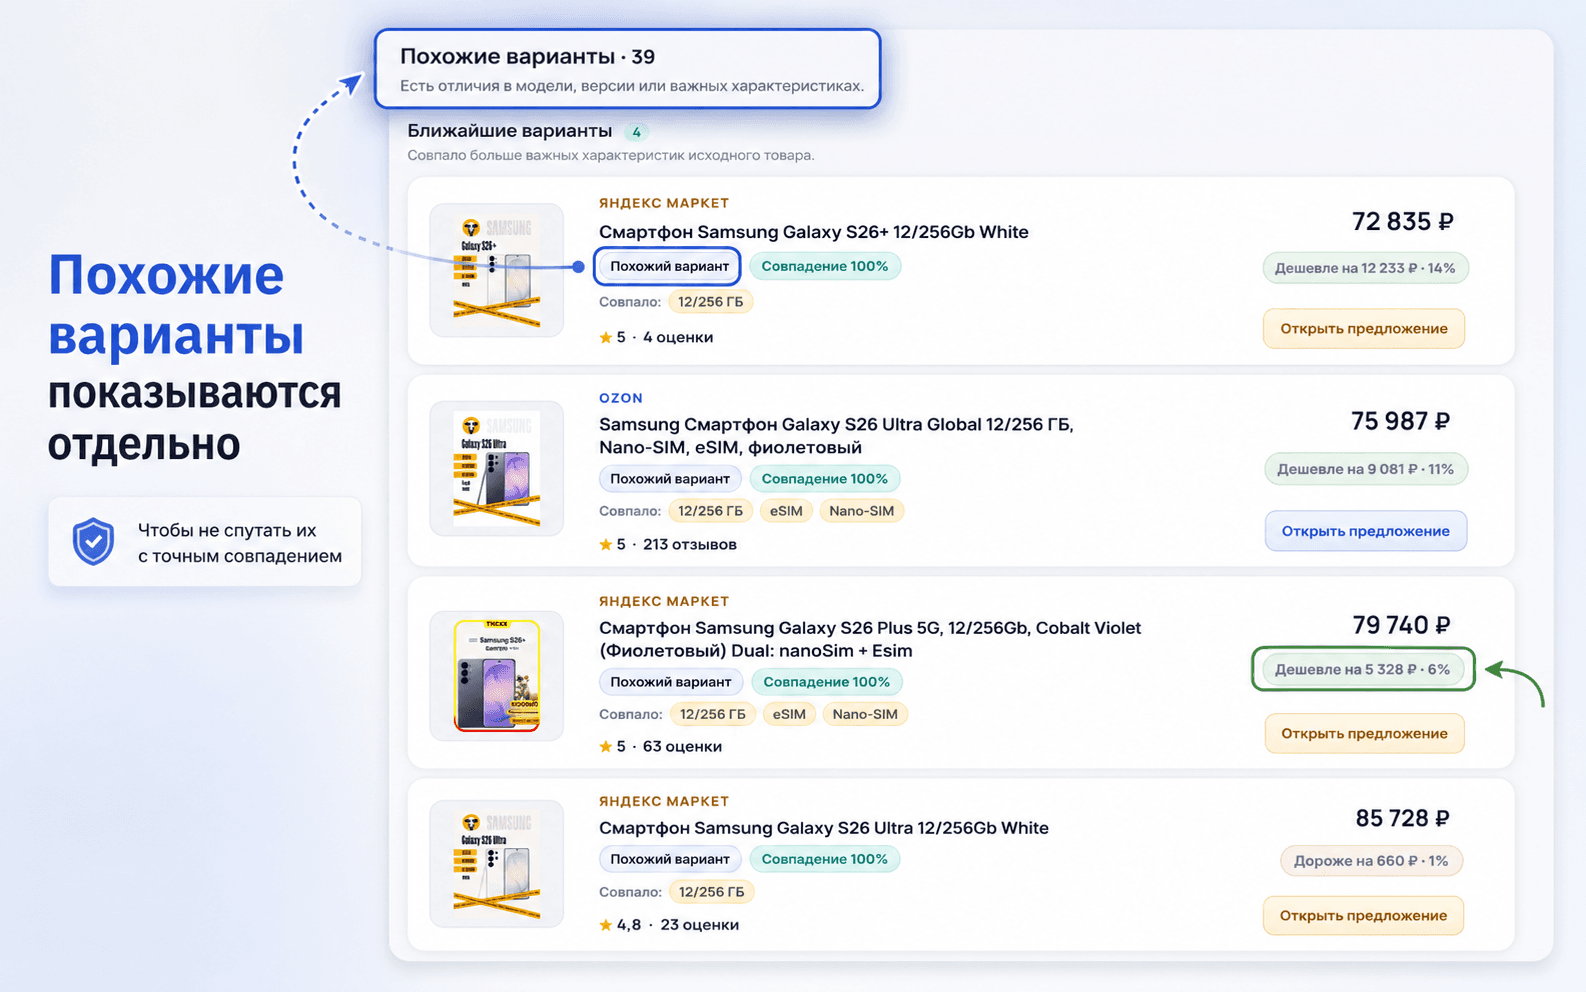Click the Есть отличия в модели description text
Screen dimensions: 1586x992
click(x=632, y=86)
